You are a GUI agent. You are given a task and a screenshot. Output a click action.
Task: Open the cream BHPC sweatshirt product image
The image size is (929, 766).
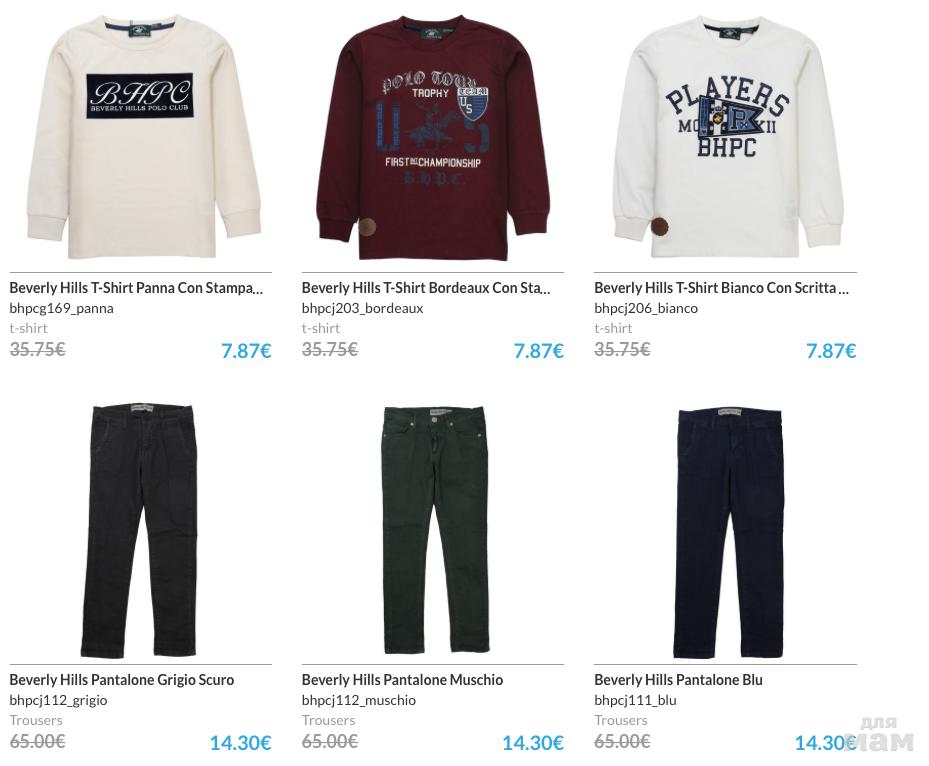coord(143,137)
